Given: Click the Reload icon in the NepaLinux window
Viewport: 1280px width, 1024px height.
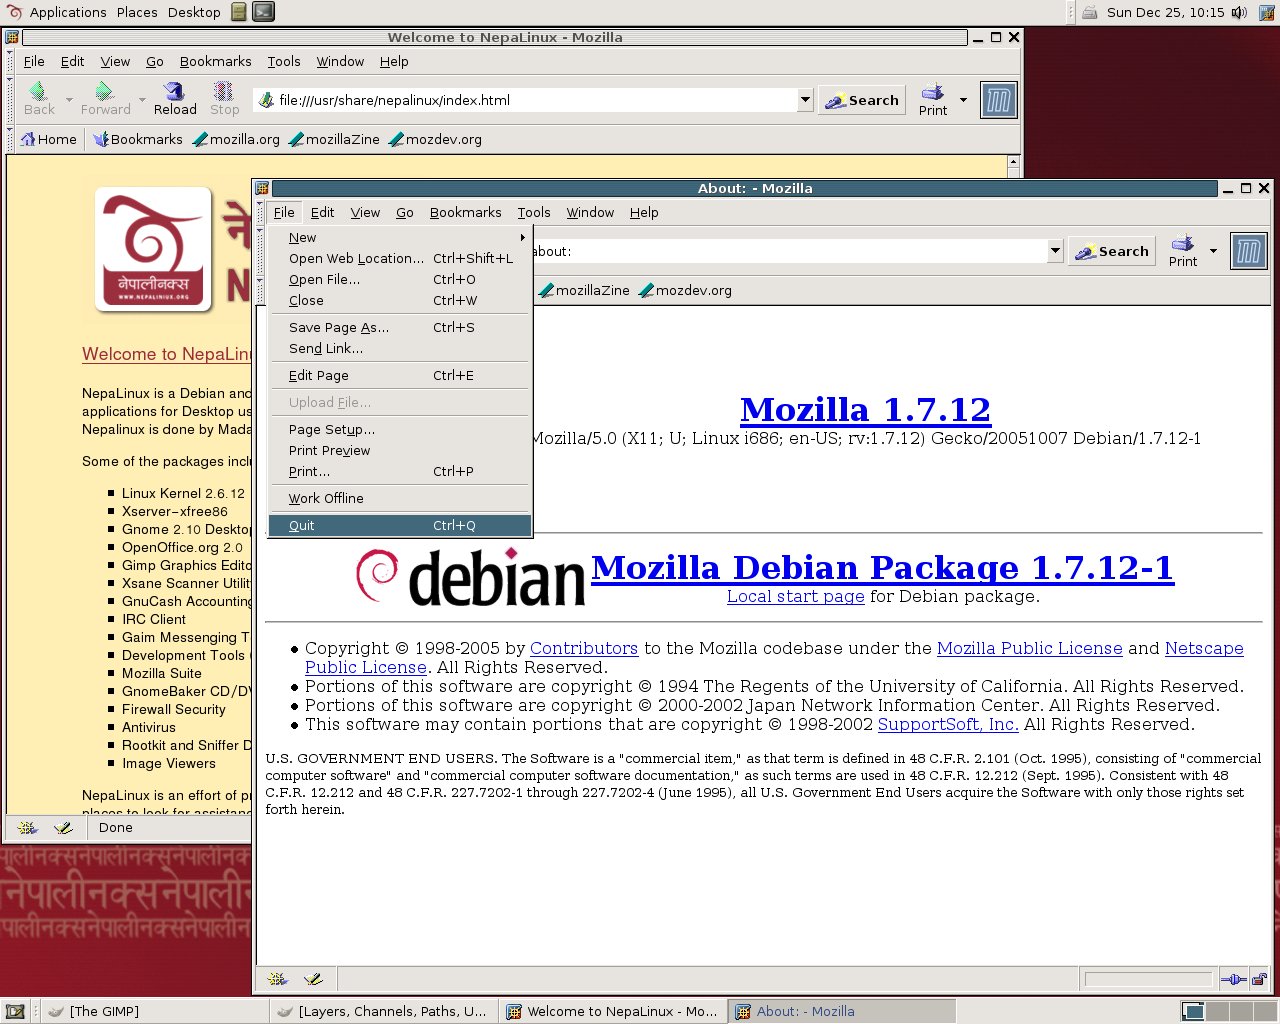Looking at the screenshot, I should pyautogui.click(x=174, y=91).
